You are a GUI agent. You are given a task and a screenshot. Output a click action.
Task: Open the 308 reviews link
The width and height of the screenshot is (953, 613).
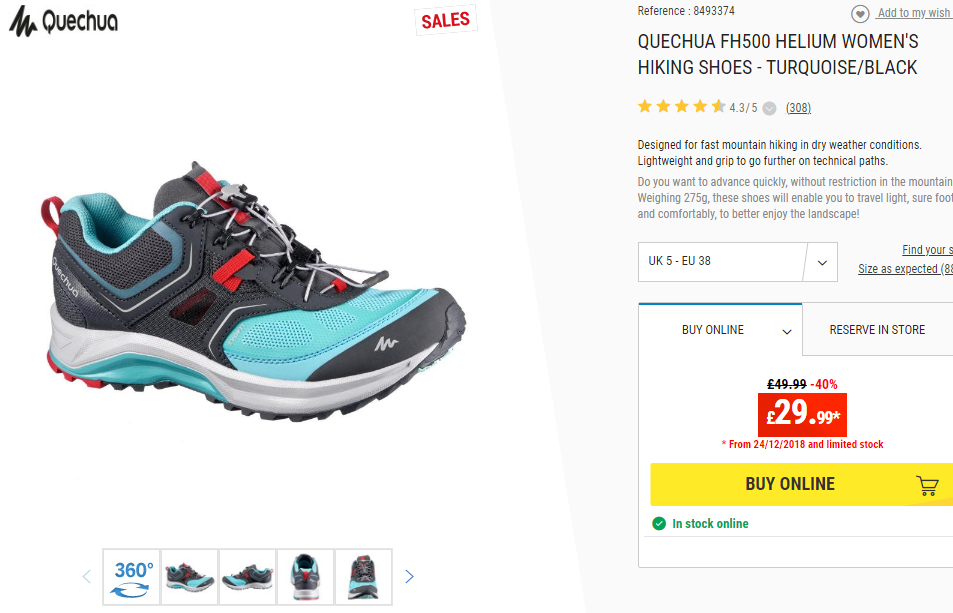798,108
